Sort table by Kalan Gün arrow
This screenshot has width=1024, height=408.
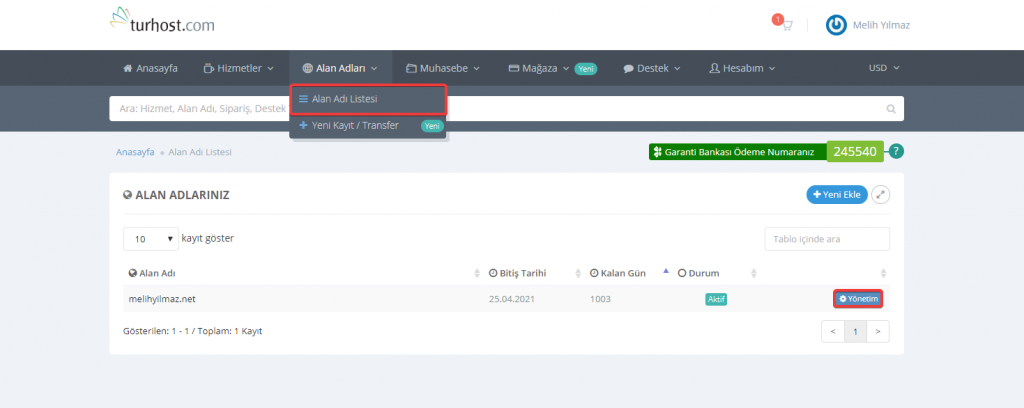tap(667, 272)
